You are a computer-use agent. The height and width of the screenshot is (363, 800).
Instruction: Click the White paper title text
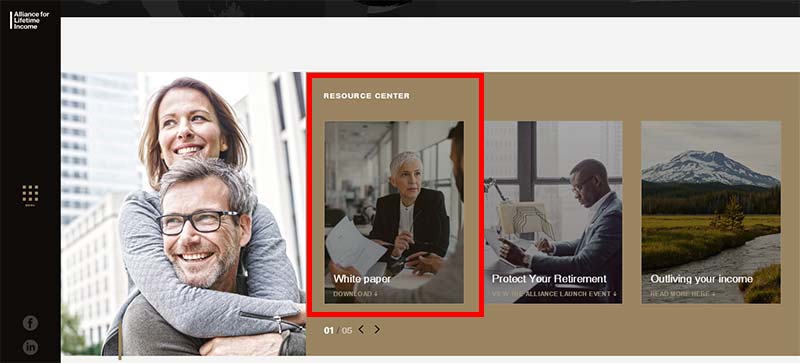362,279
